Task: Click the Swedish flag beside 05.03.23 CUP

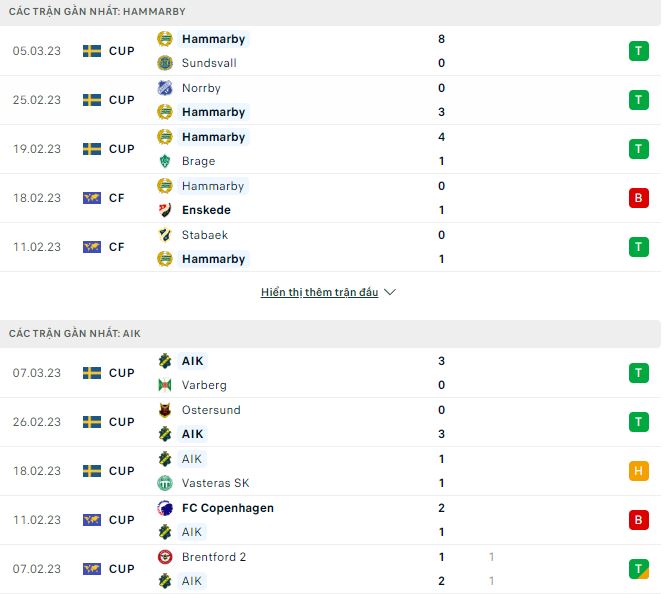Action: point(92,51)
